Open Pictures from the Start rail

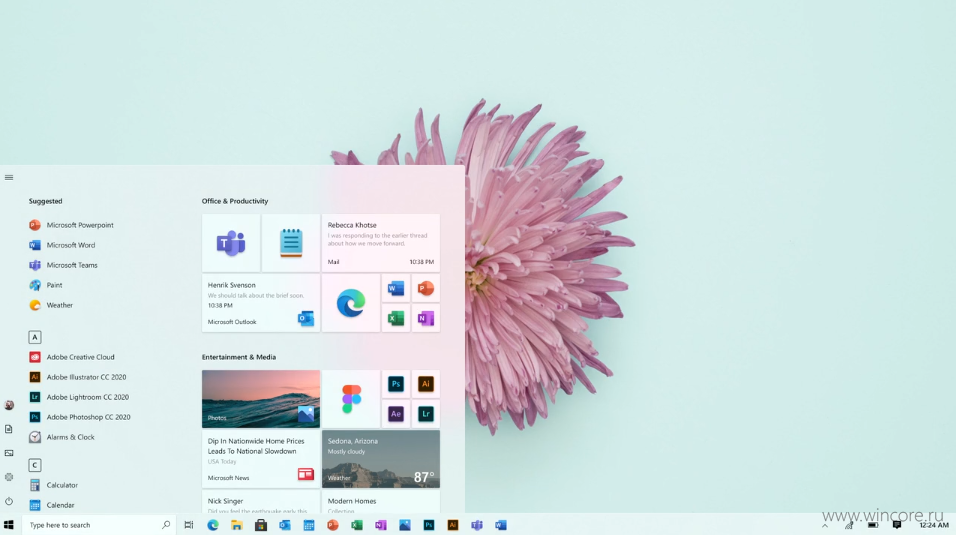[9, 453]
